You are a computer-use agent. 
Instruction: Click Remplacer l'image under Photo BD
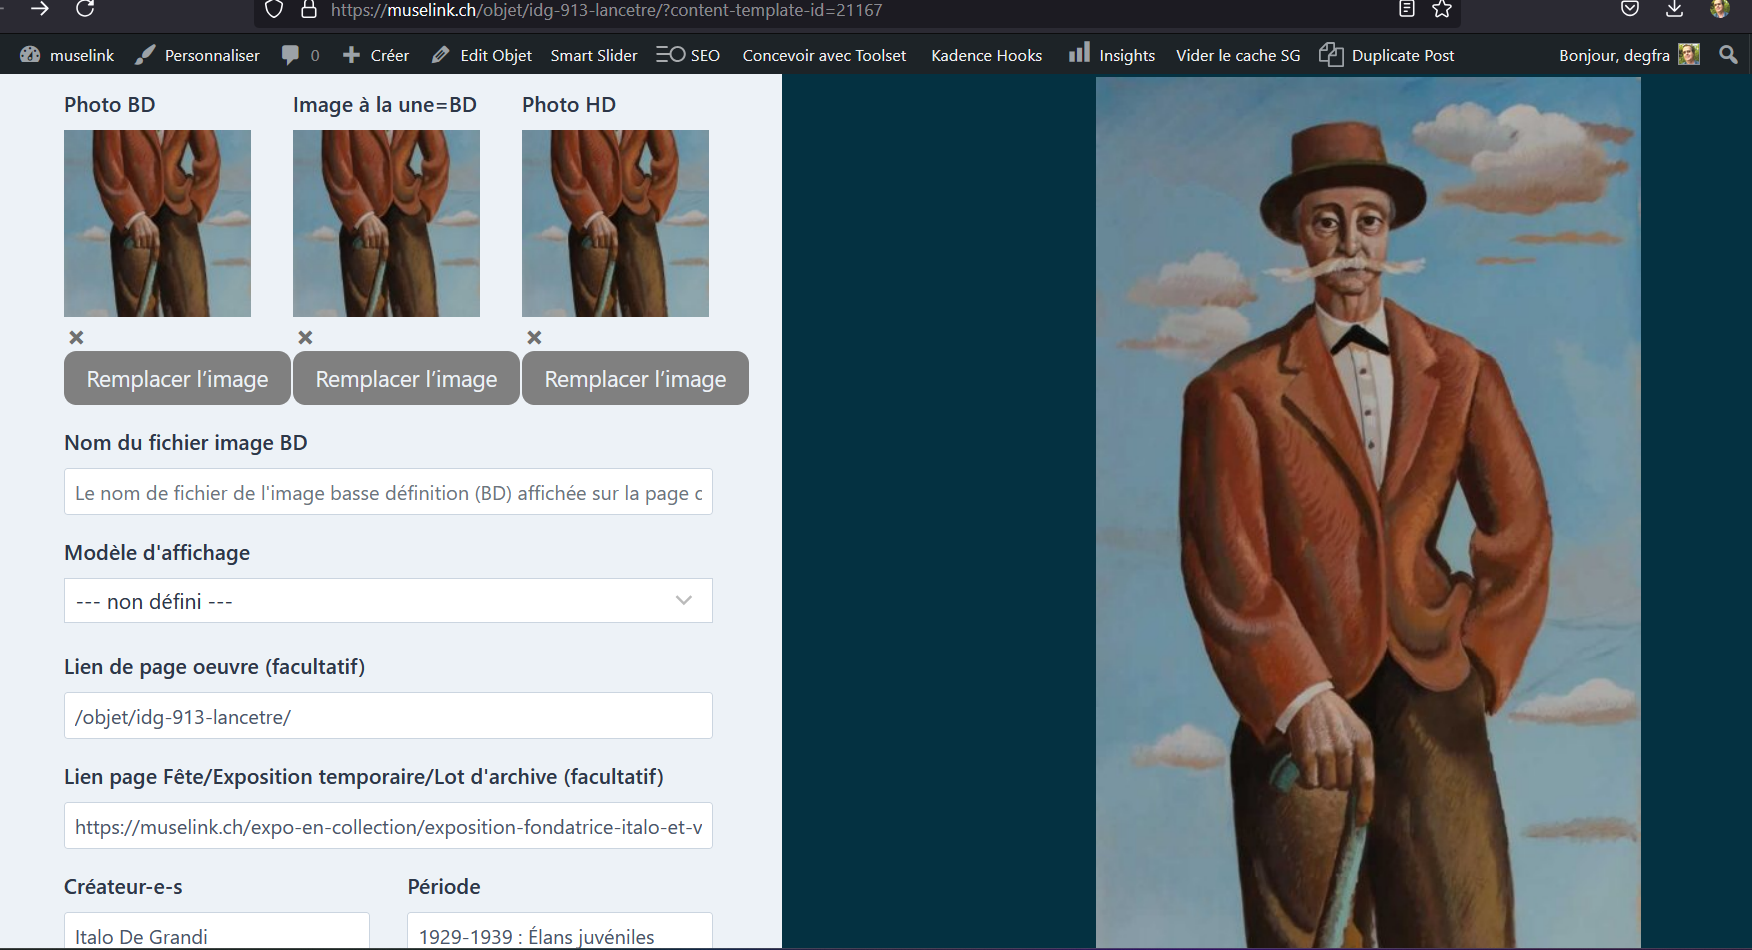[177, 378]
